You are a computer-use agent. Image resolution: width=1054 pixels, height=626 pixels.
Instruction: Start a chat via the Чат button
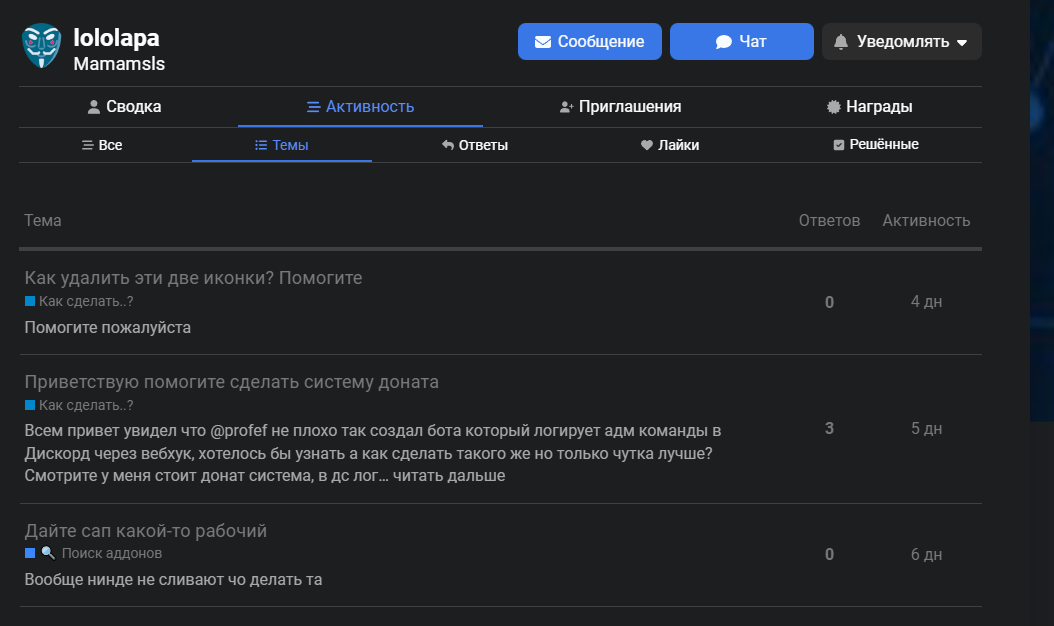741,42
